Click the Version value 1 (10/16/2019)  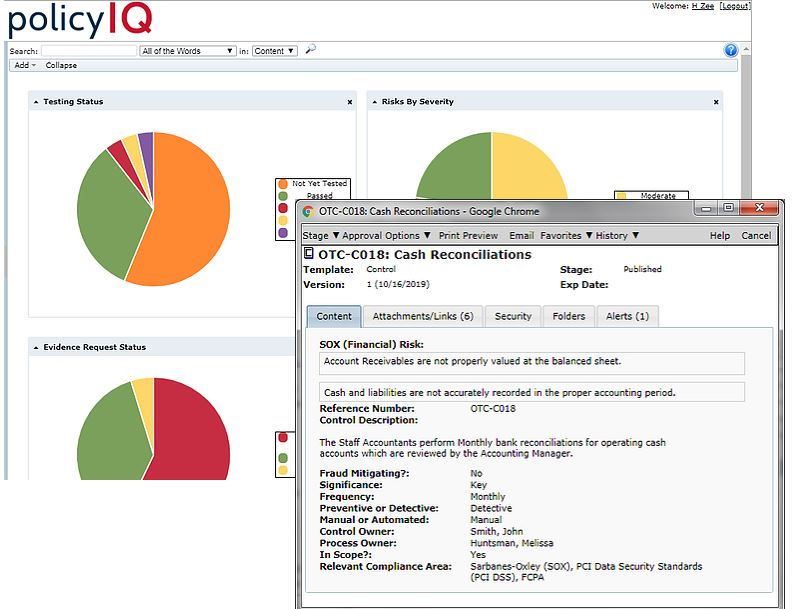point(398,284)
